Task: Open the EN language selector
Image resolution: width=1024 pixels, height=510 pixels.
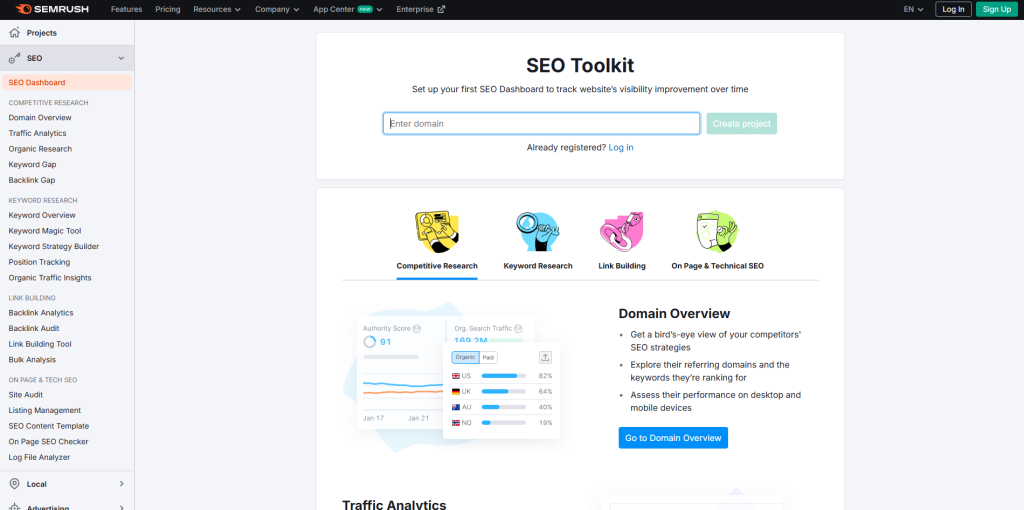Action: 913,9
